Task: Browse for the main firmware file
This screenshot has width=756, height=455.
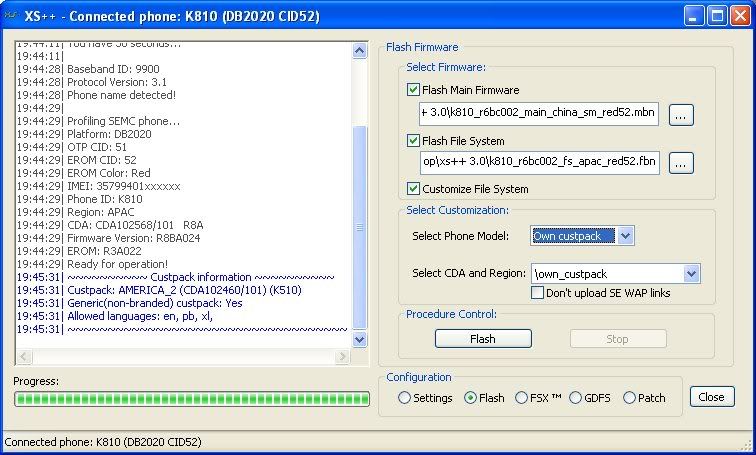Action: (681, 115)
